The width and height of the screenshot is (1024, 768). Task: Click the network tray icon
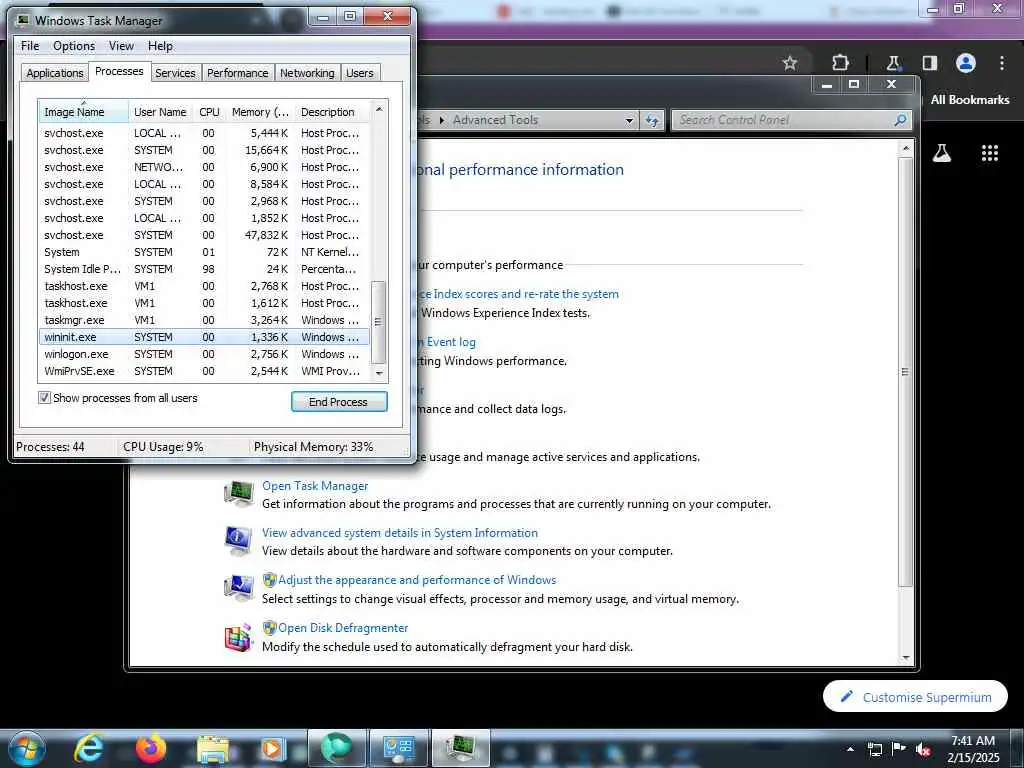point(874,750)
